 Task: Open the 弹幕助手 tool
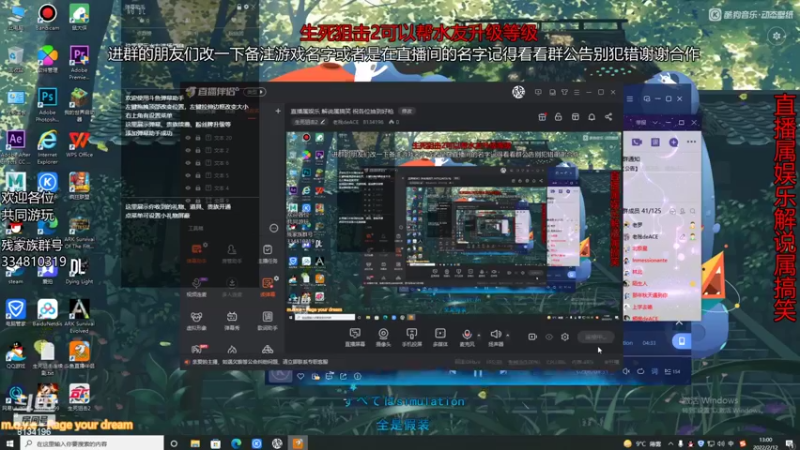[x=196, y=253]
